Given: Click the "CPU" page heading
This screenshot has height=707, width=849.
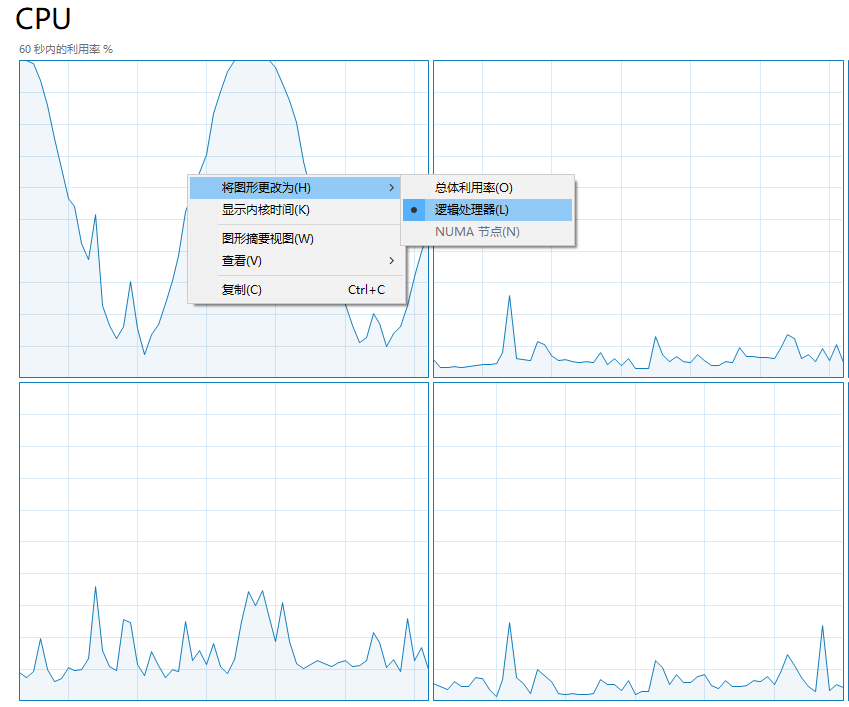Looking at the screenshot, I should (x=43, y=19).
